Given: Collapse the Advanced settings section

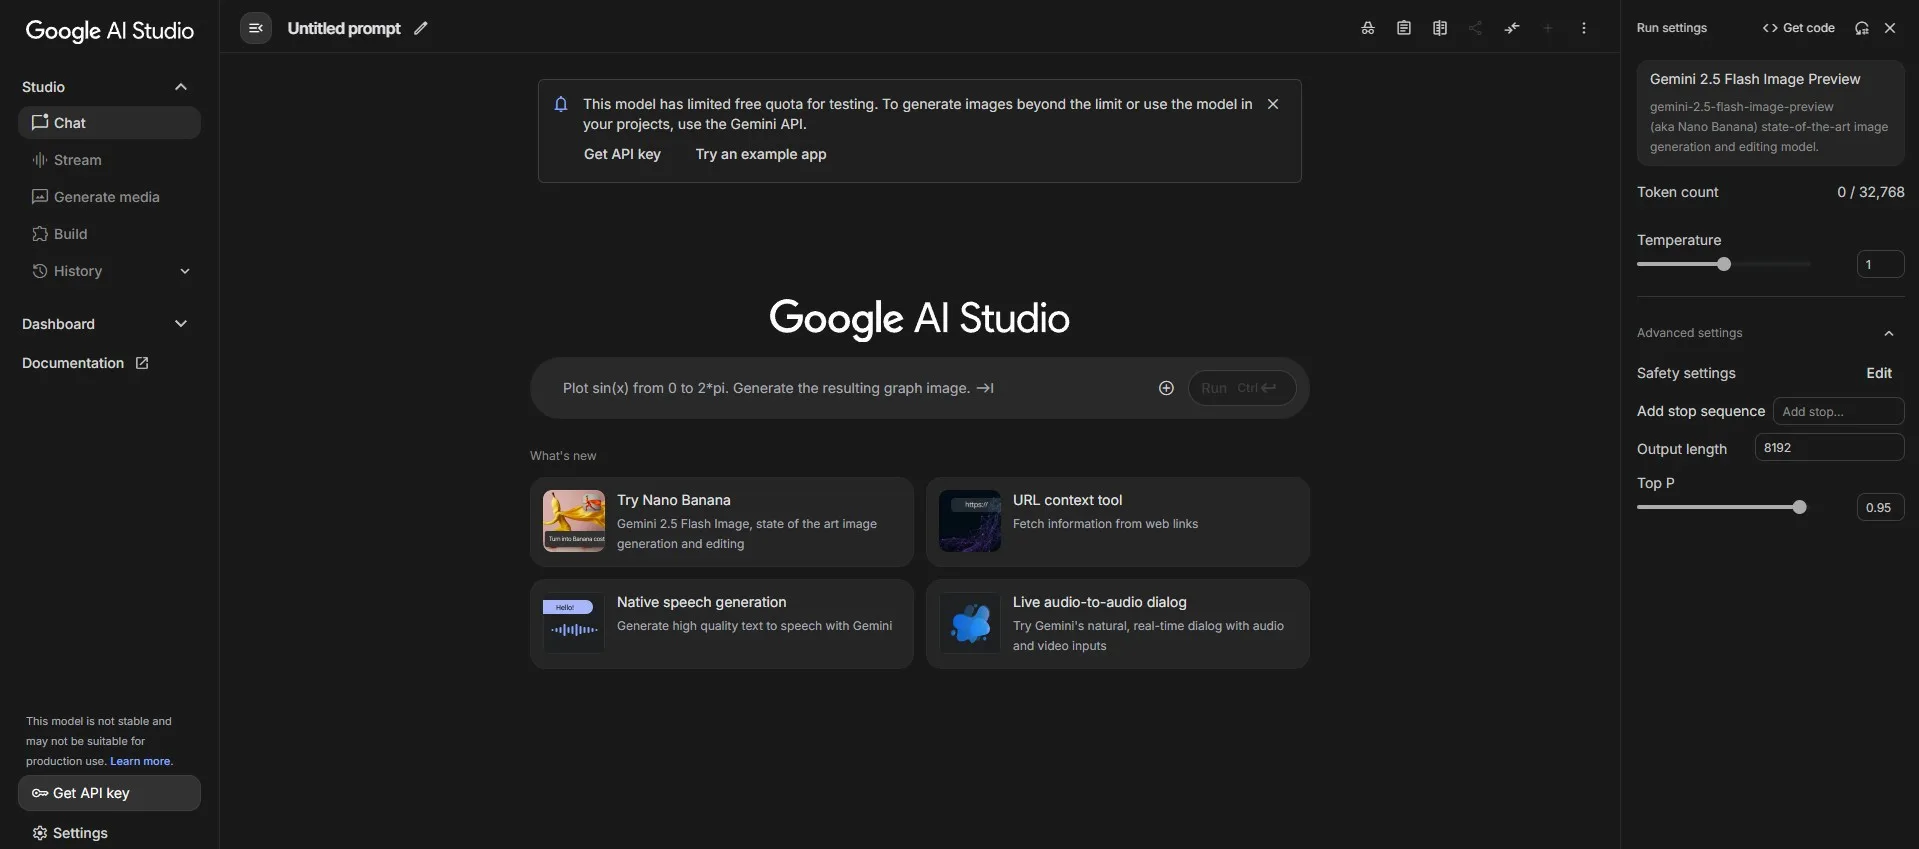Looking at the screenshot, I should pos(1888,333).
